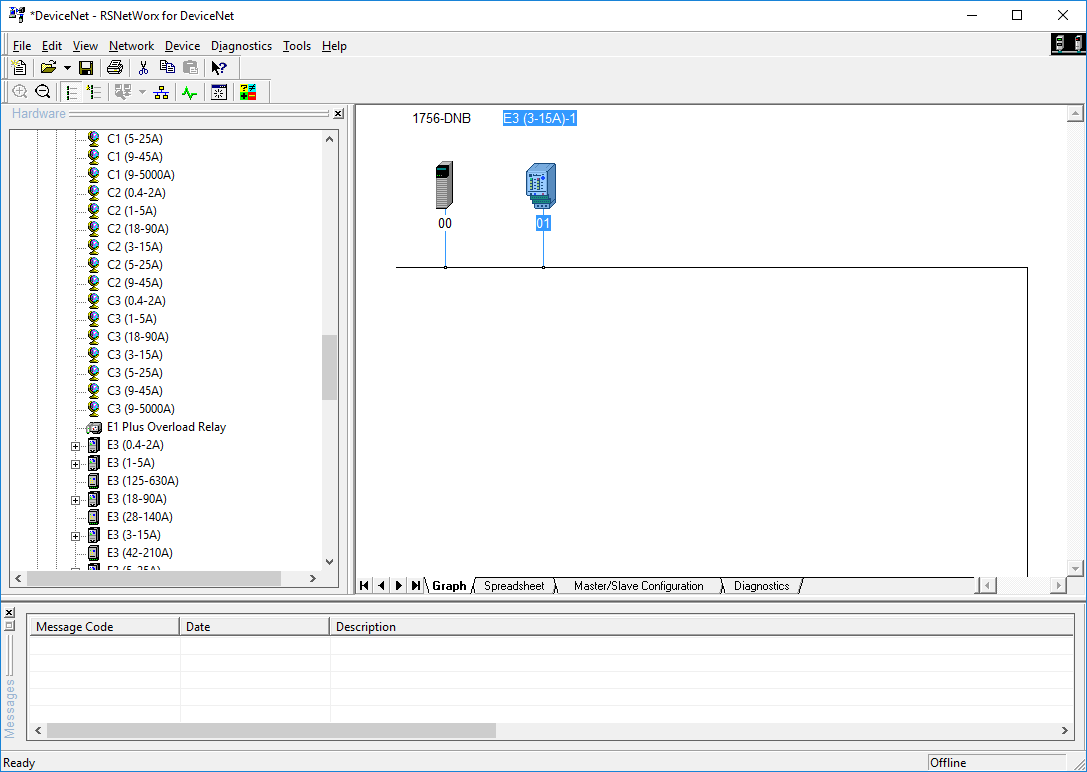Click the previous tab arrow button

[x=381, y=586]
